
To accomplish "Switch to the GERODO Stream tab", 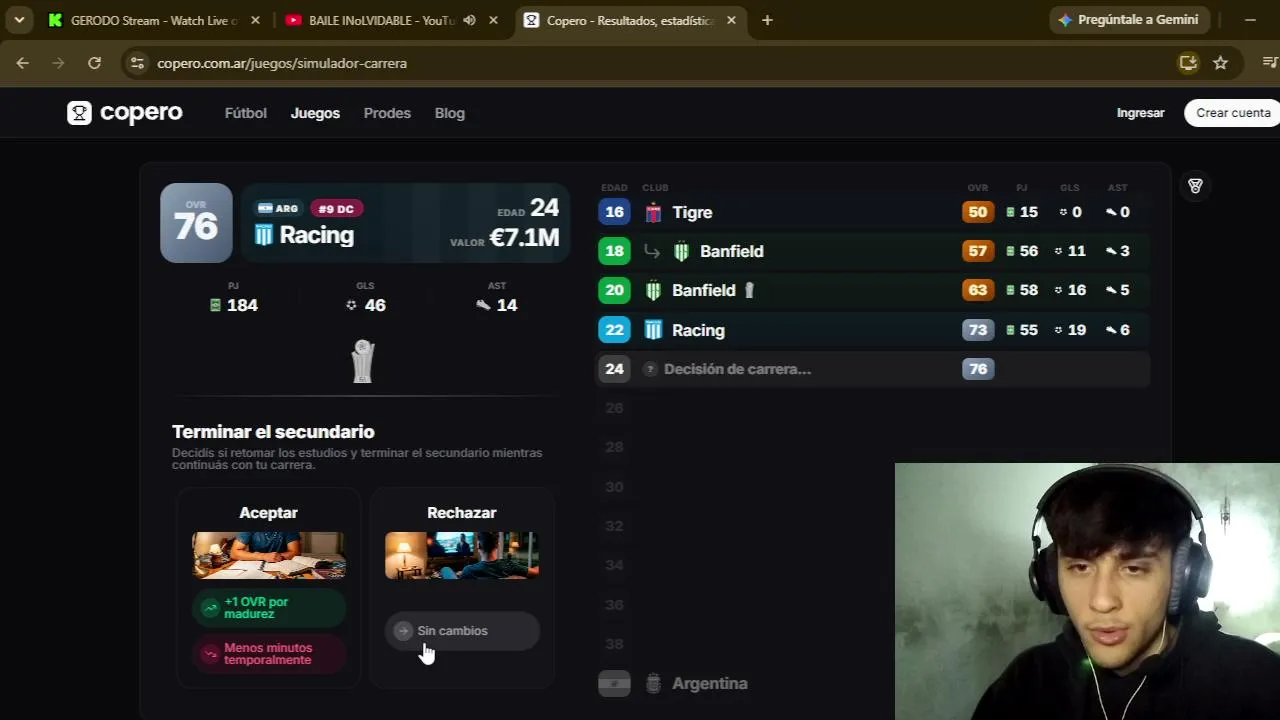I will (x=152, y=20).
